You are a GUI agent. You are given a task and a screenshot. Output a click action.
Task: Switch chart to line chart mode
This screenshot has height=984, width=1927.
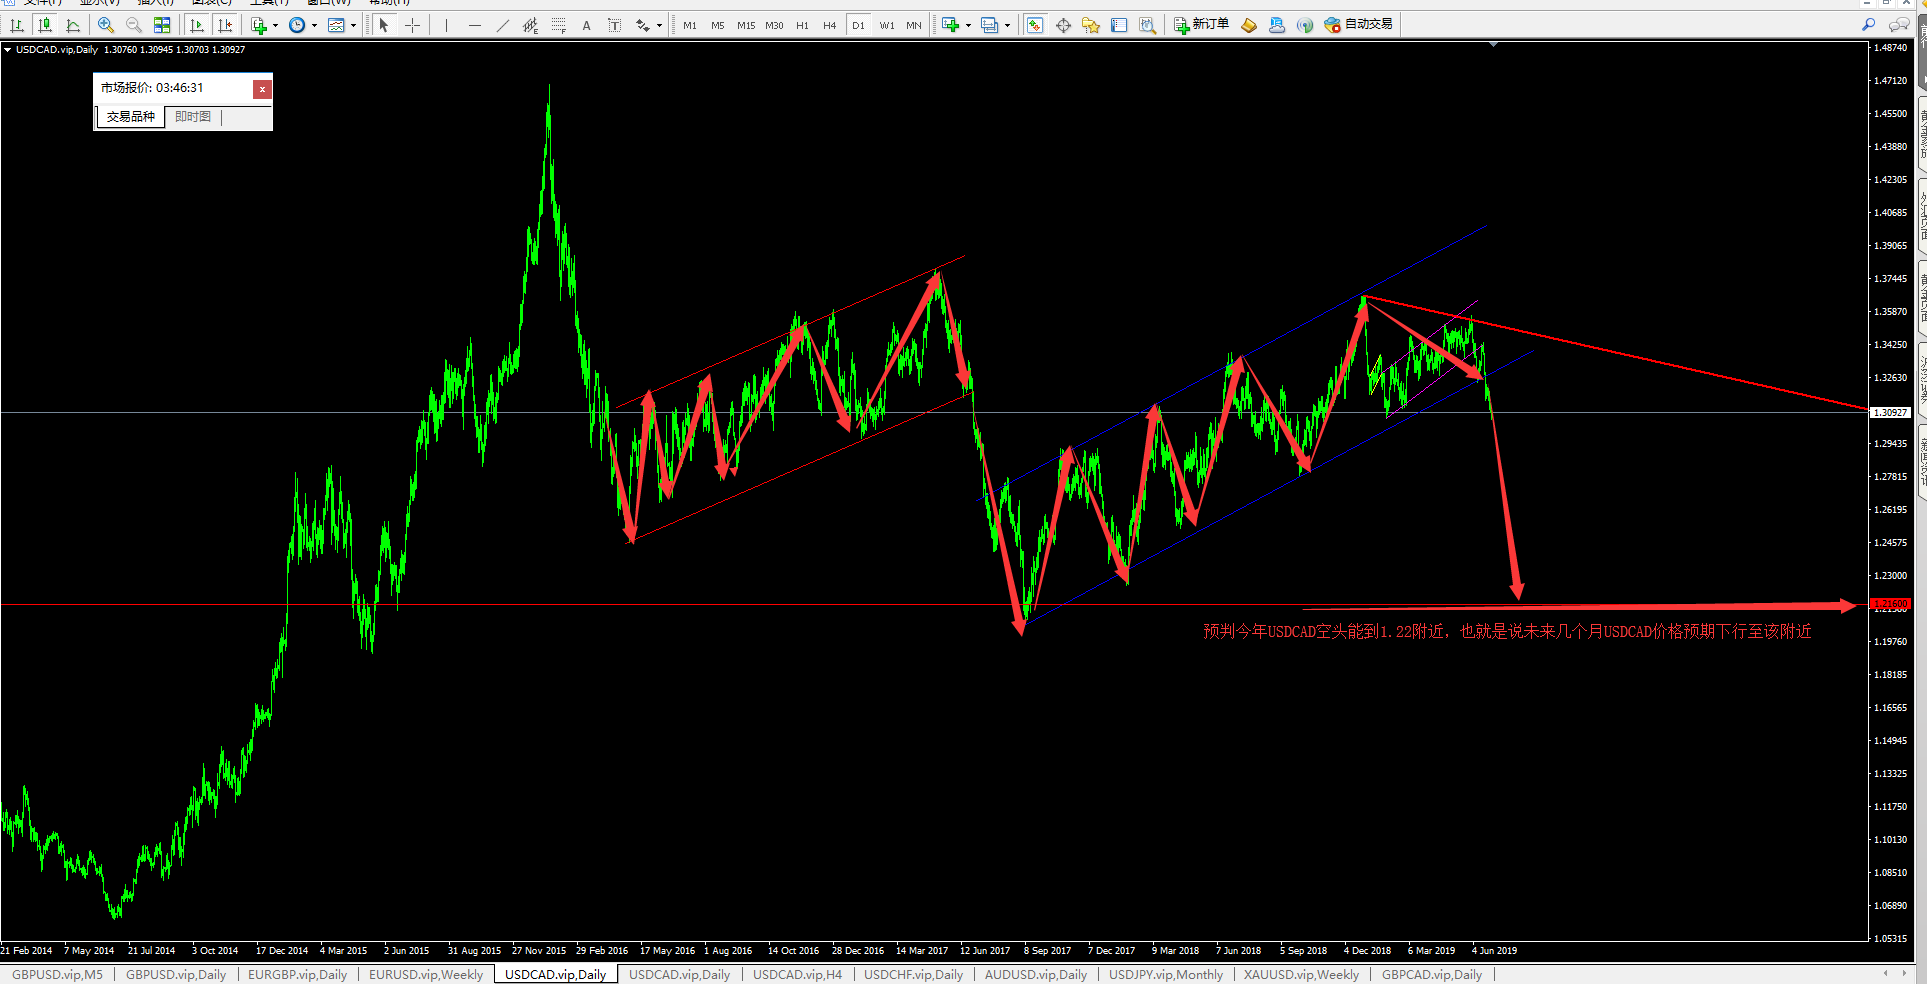[x=73, y=25]
